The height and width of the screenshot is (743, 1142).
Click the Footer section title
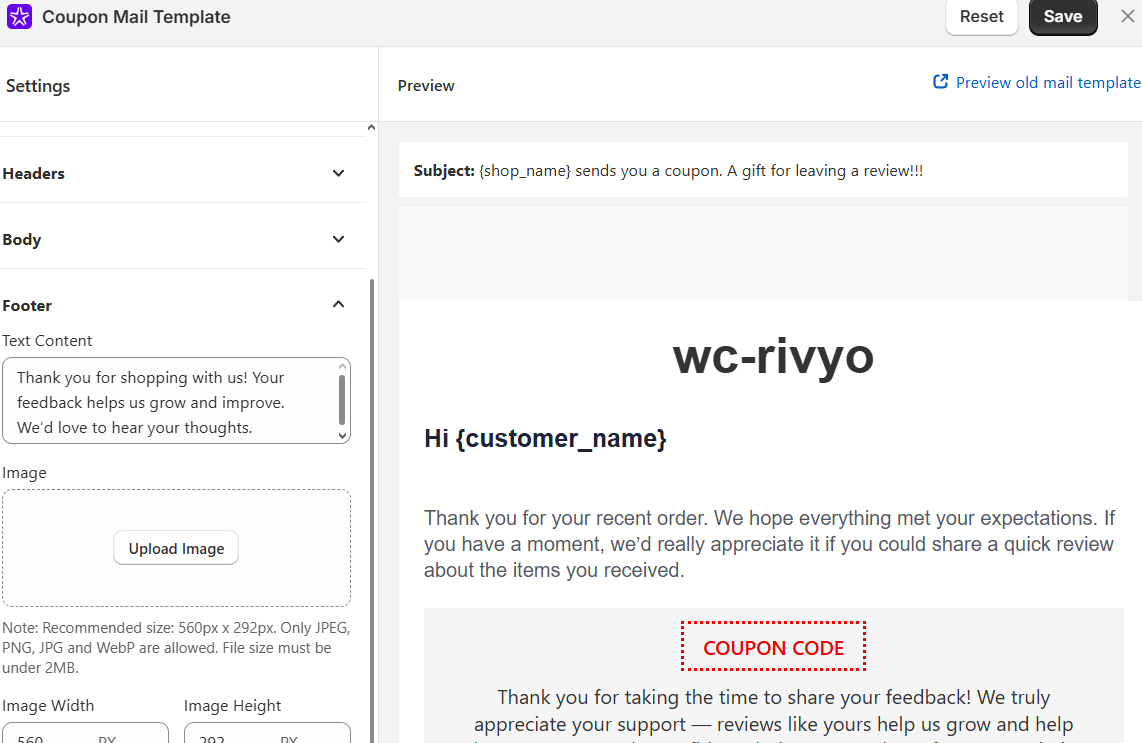click(27, 305)
